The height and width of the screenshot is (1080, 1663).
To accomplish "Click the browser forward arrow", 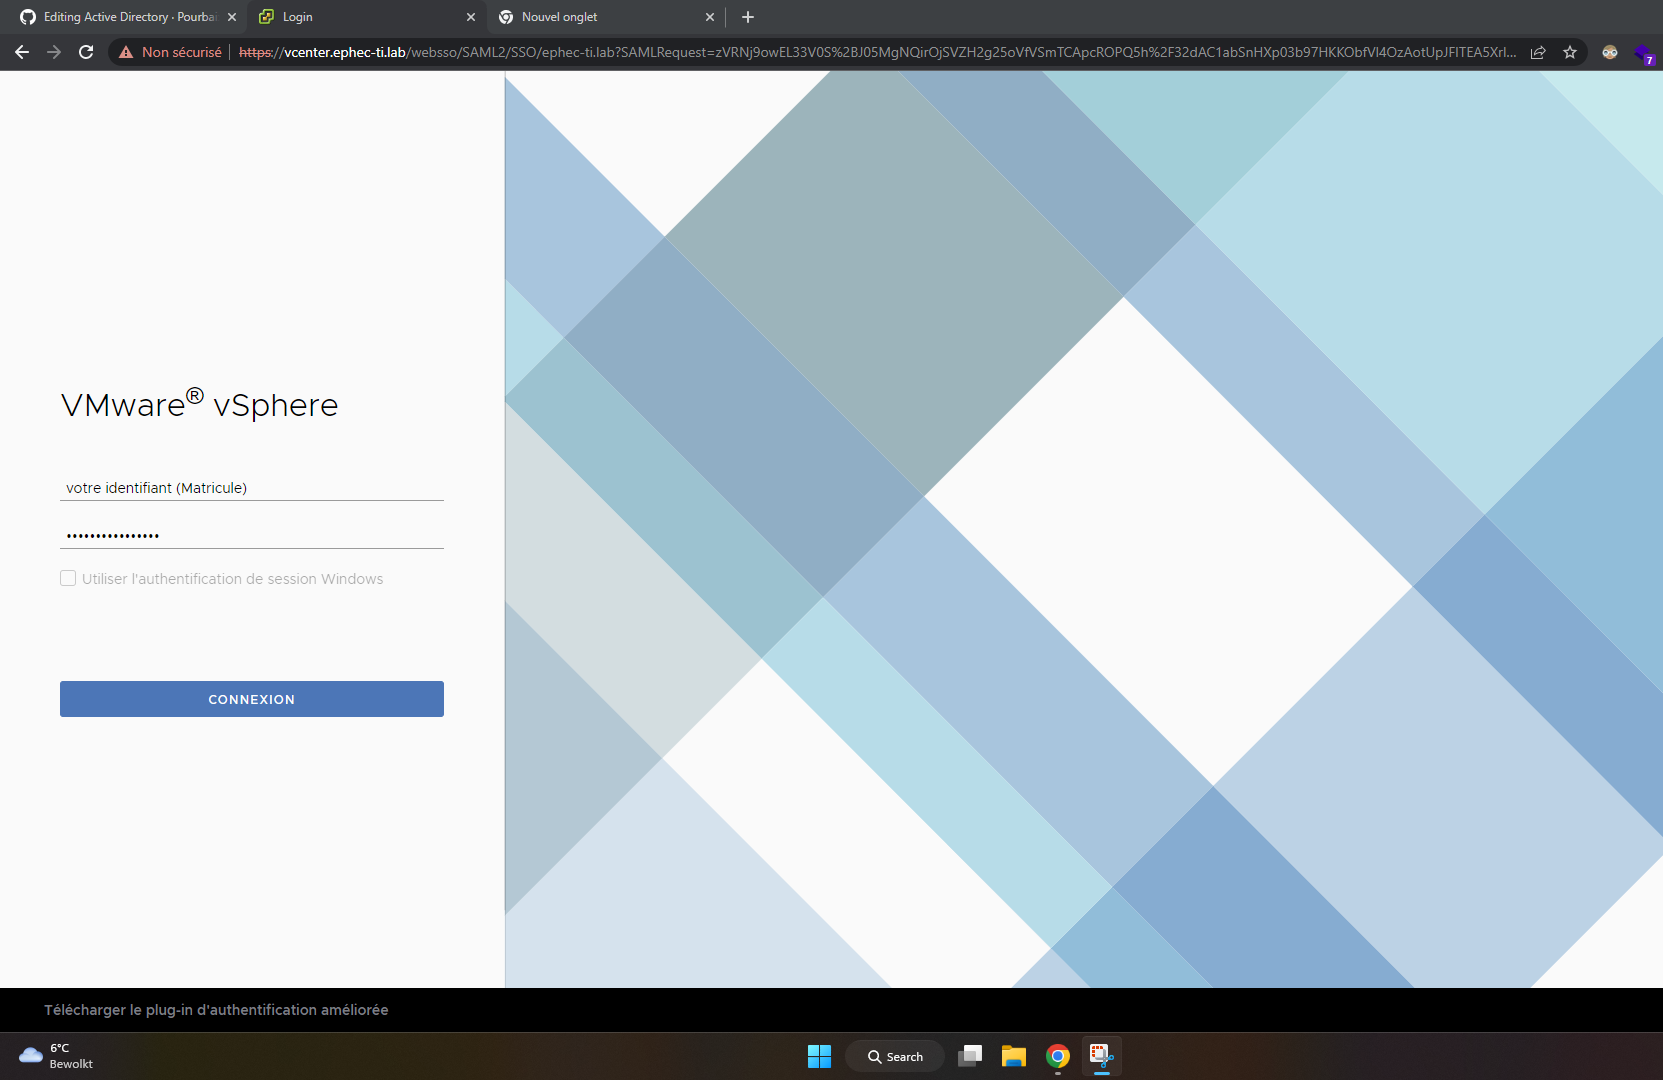I will click(54, 52).
